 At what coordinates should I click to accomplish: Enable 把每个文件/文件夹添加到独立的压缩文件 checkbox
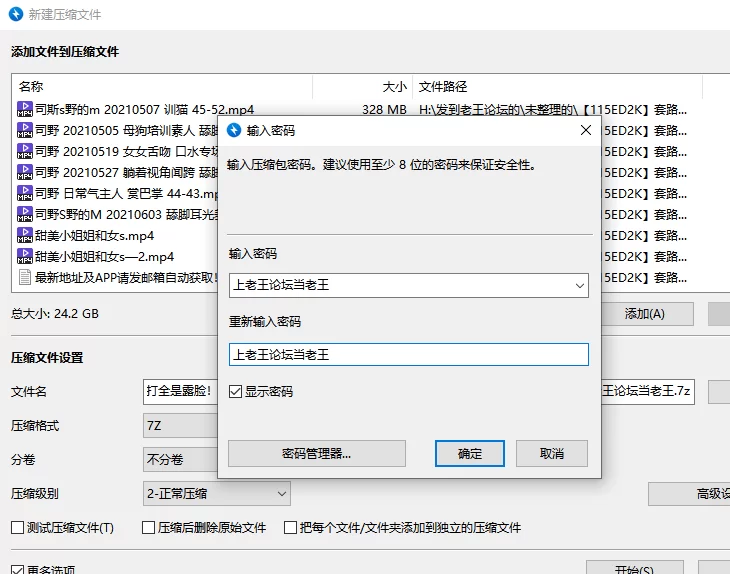(291, 527)
